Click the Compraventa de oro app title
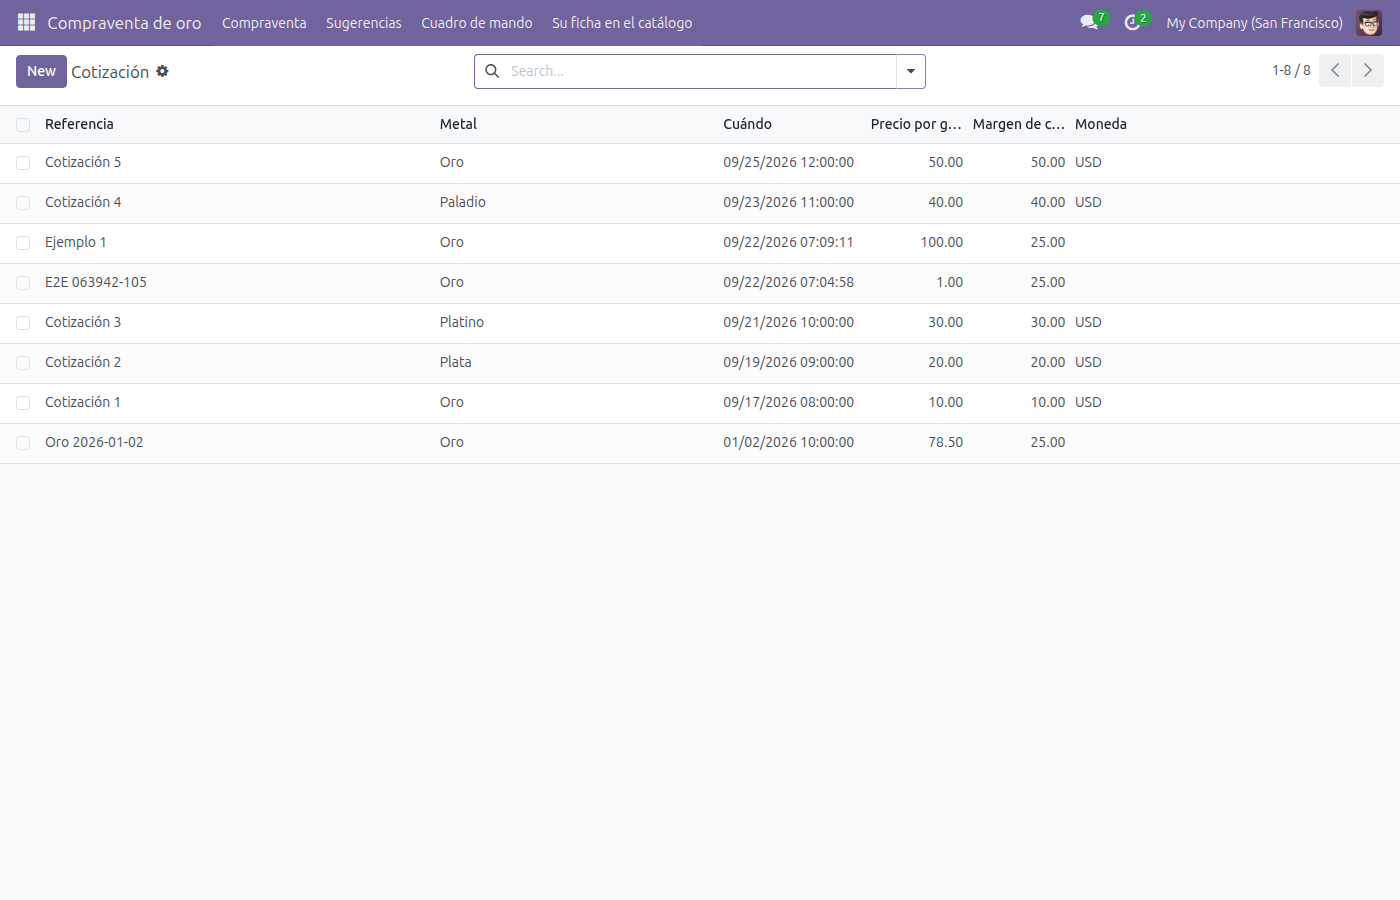The image size is (1400, 900). click(x=124, y=22)
